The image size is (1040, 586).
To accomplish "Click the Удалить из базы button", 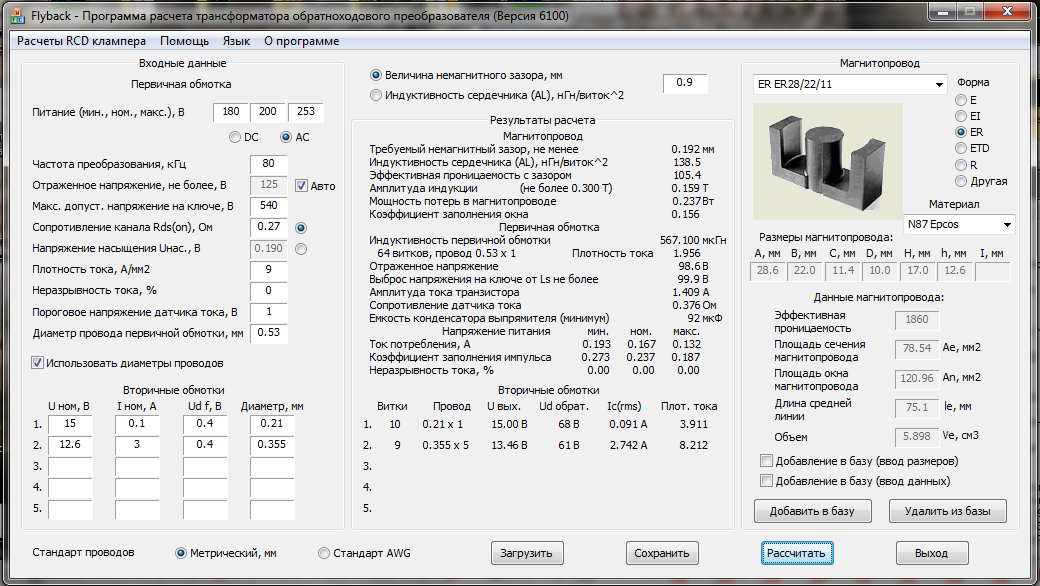I will point(947,511).
